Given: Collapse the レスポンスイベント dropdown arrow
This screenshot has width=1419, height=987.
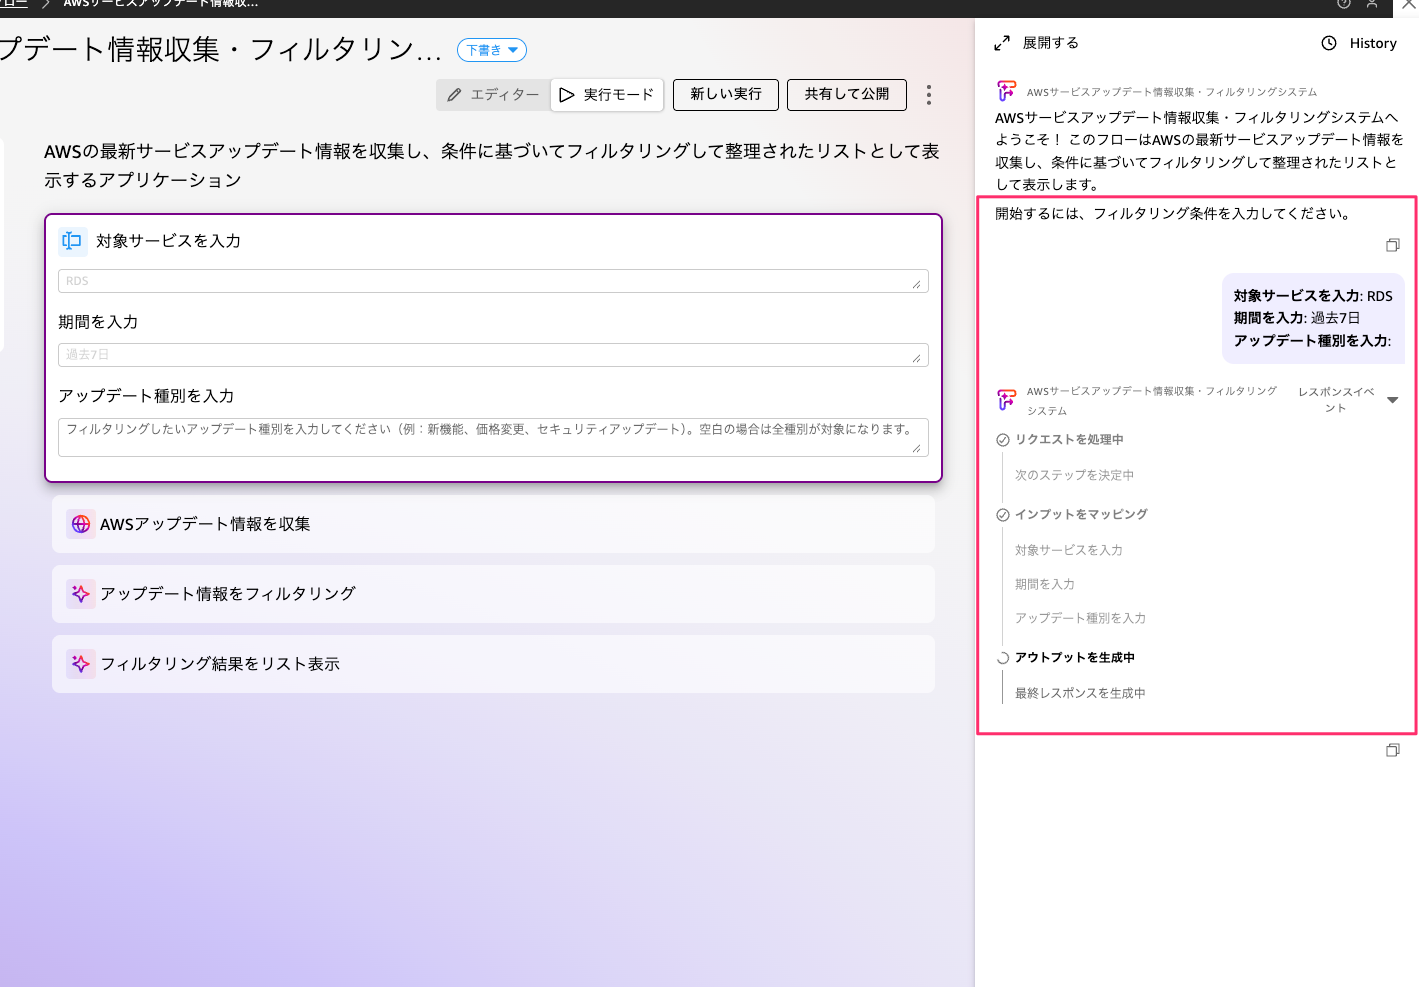Looking at the screenshot, I should tap(1392, 400).
